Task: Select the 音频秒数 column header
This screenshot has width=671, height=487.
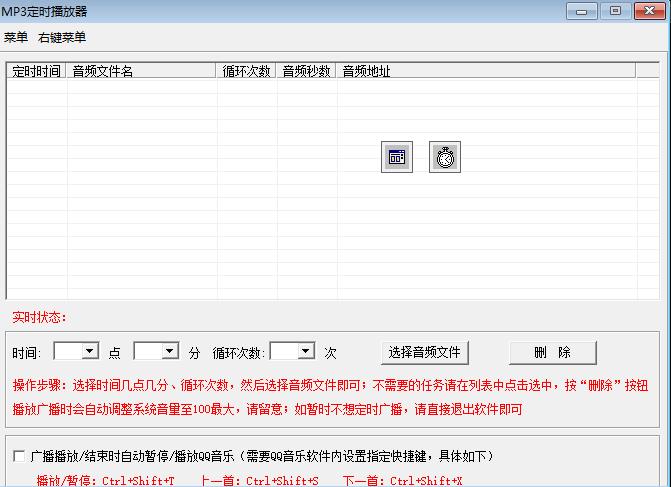Action: [307, 71]
